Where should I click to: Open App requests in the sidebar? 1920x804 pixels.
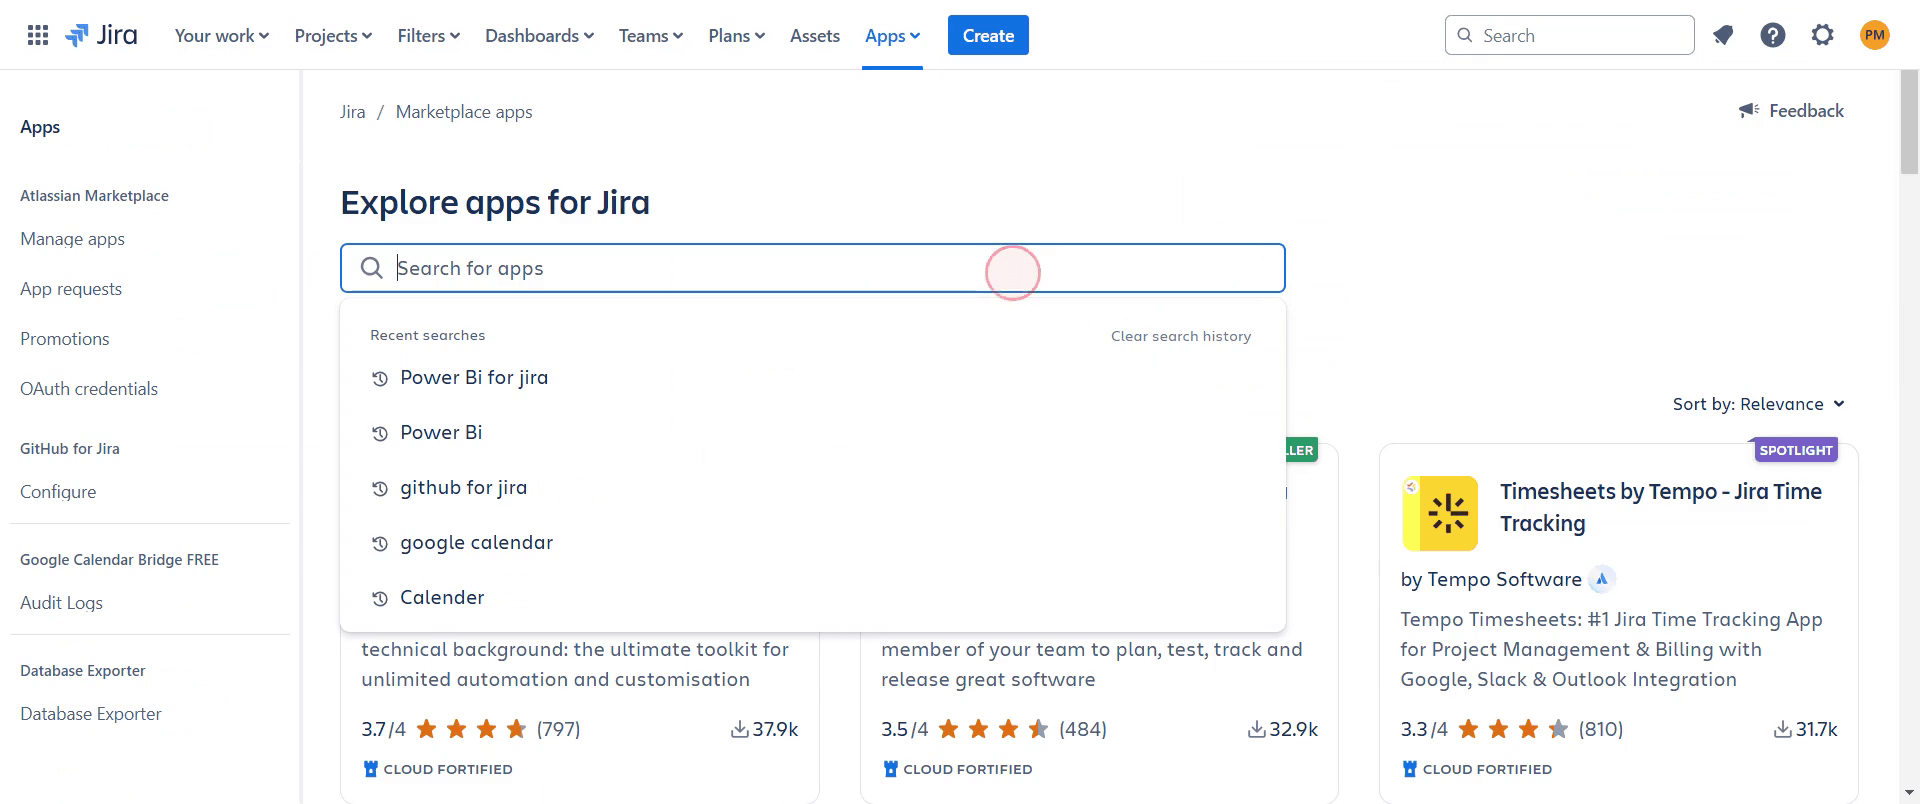pos(71,289)
